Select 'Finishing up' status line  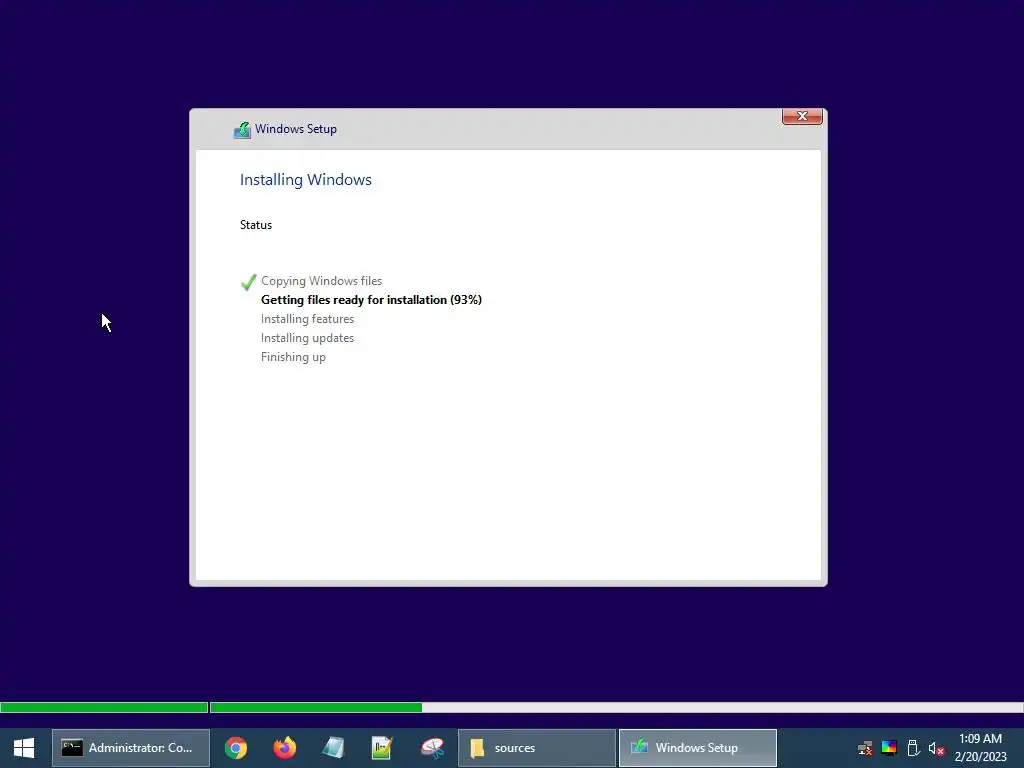click(x=293, y=357)
